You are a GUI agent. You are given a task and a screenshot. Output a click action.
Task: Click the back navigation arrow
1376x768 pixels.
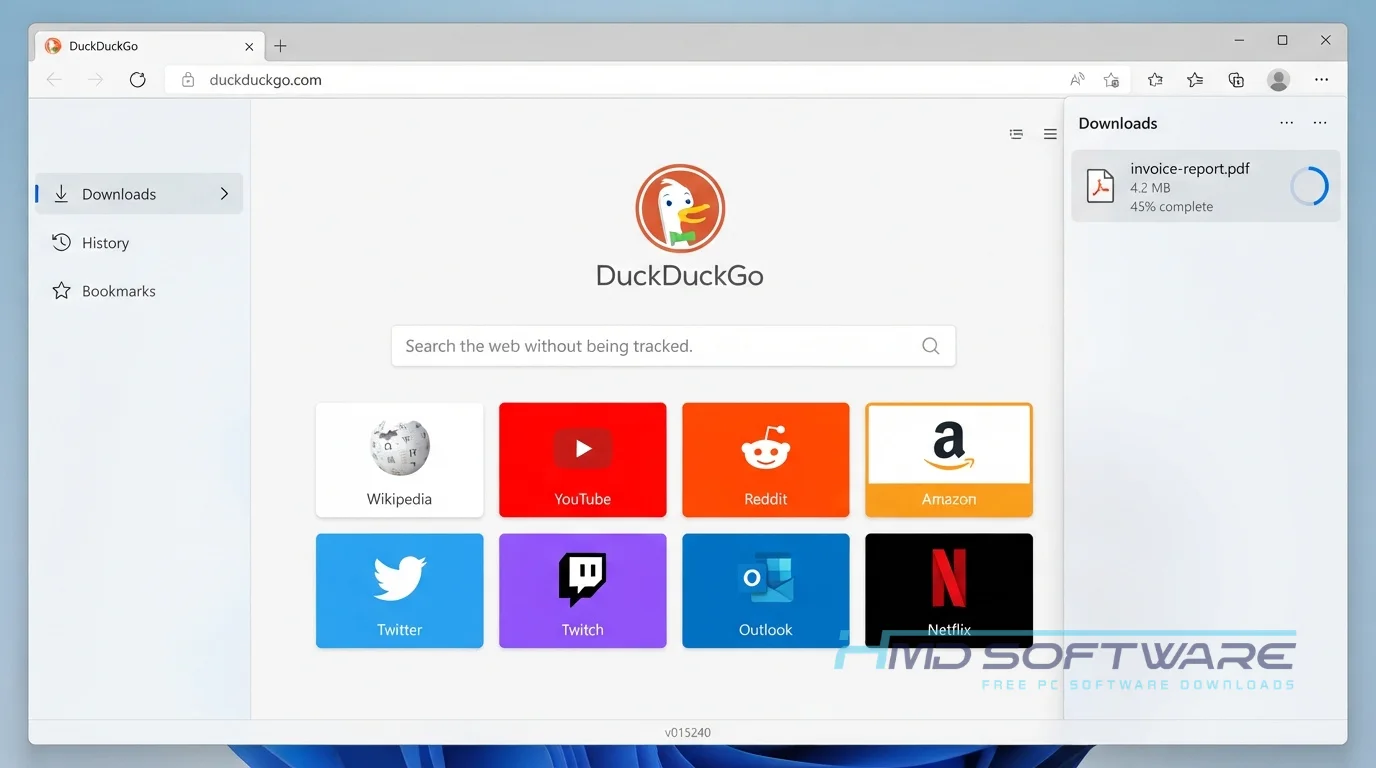54,80
